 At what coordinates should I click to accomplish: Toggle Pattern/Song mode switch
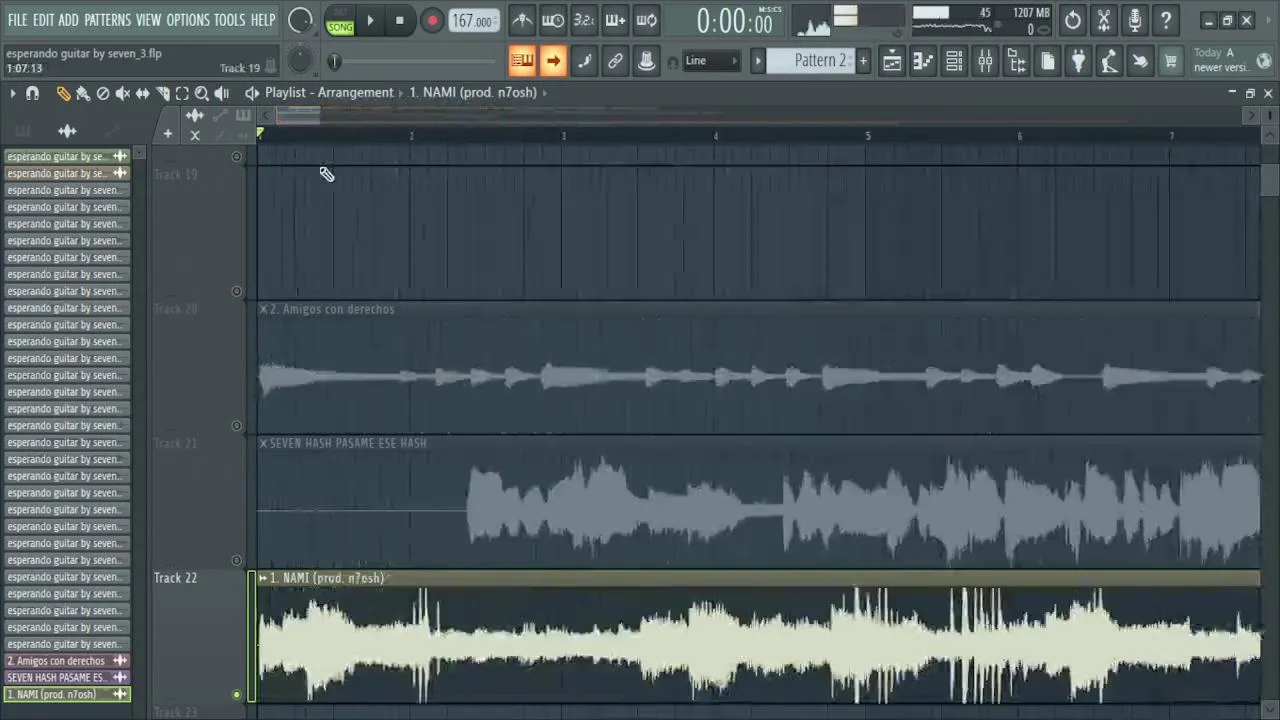(340, 20)
